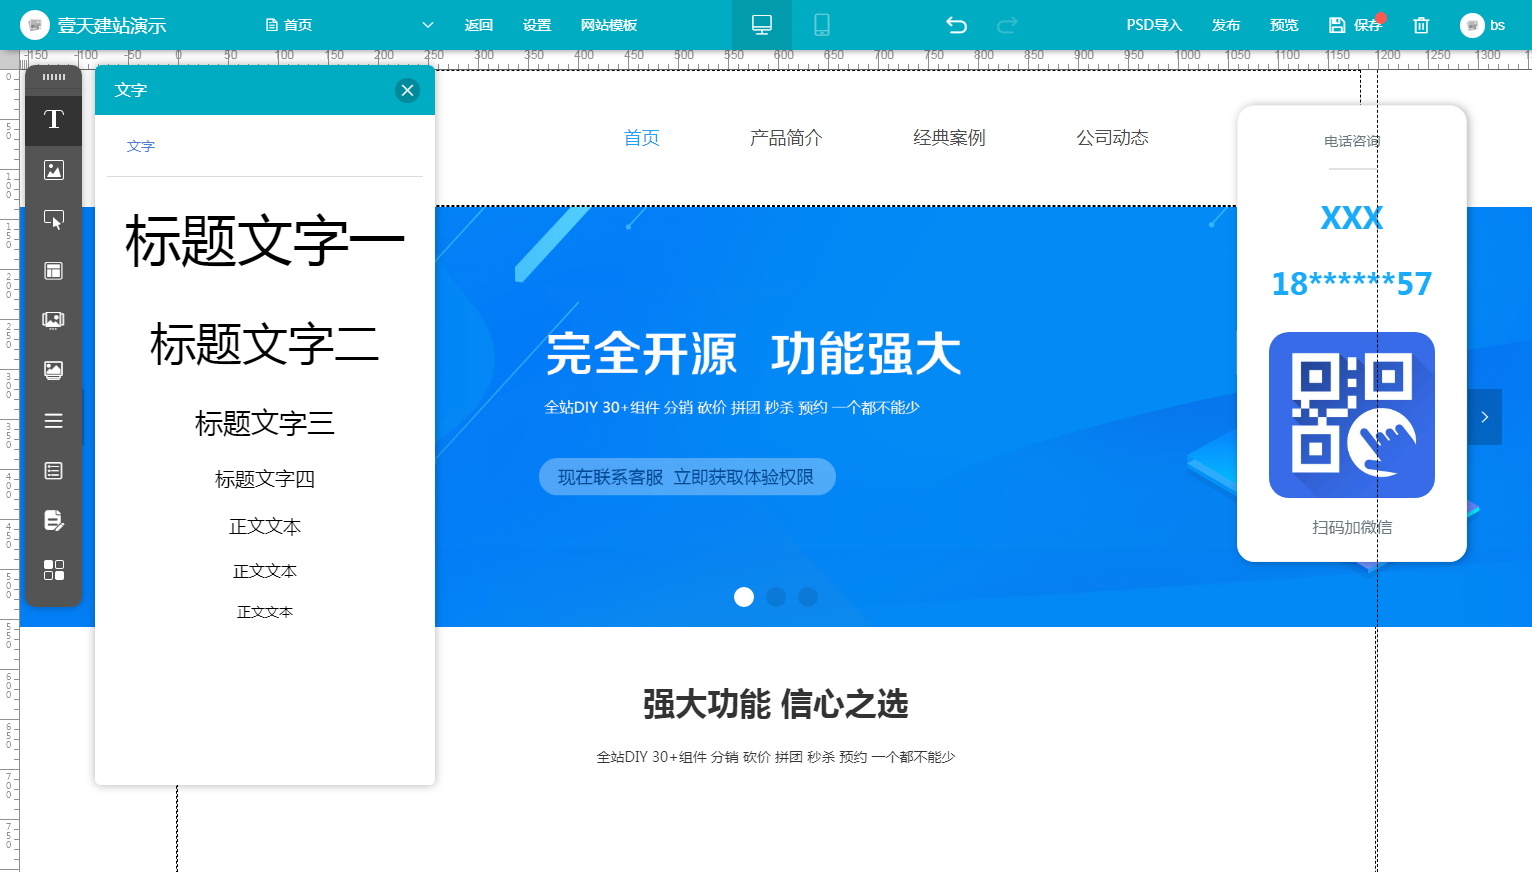The height and width of the screenshot is (872, 1532).
Task: Click the 发布 button
Action: click(x=1226, y=25)
